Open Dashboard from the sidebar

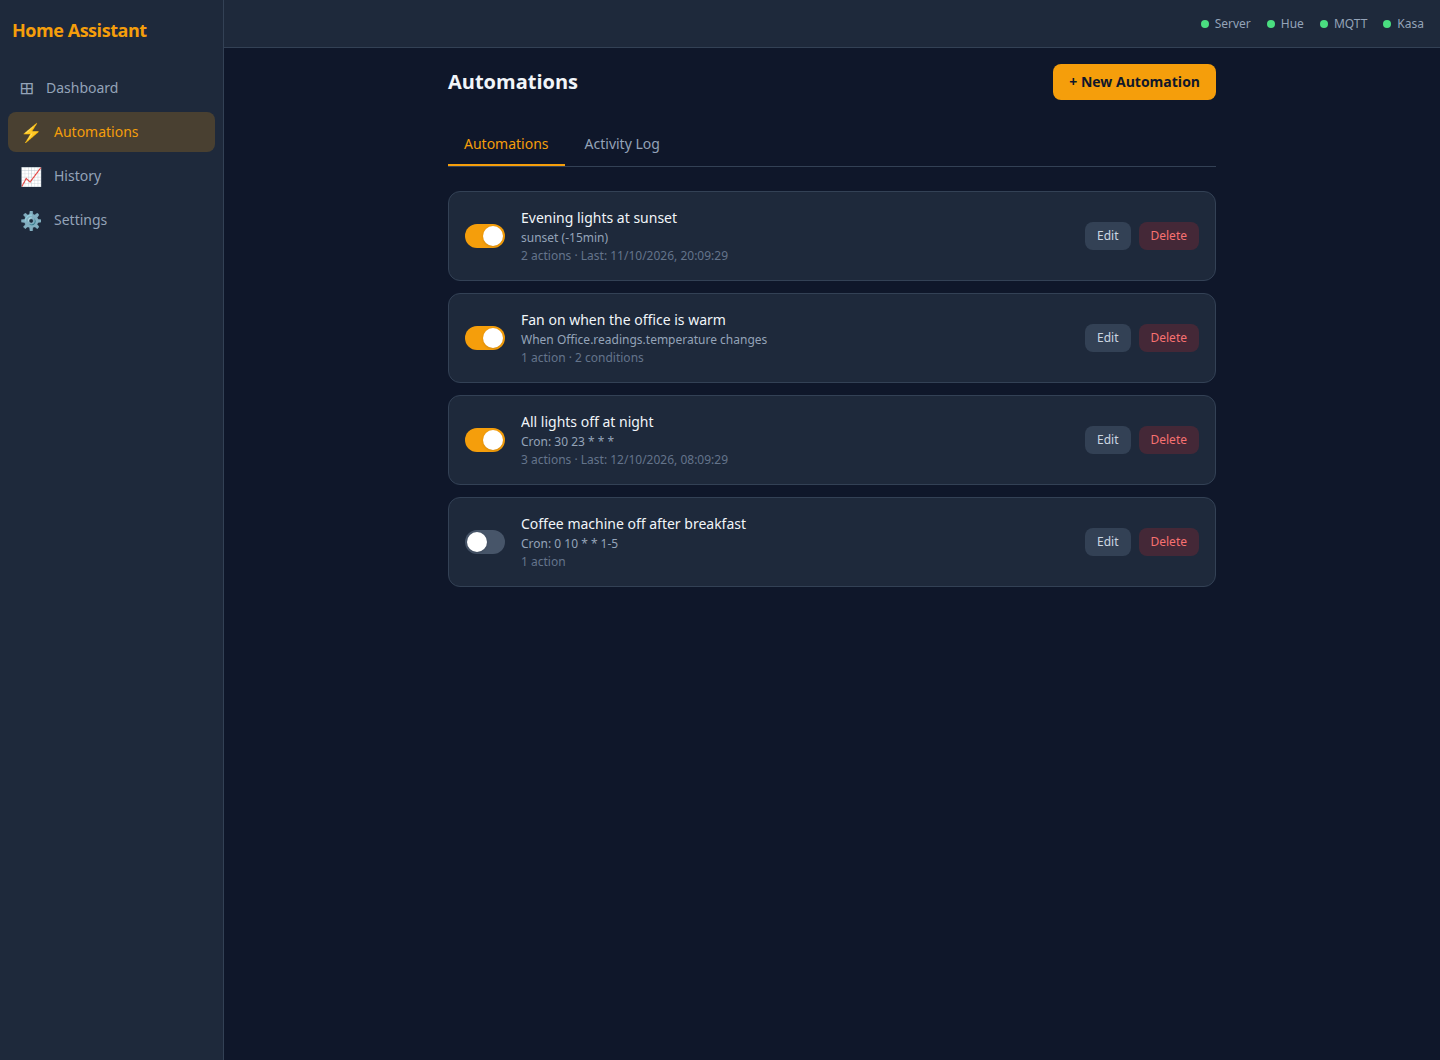click(111, 88)
